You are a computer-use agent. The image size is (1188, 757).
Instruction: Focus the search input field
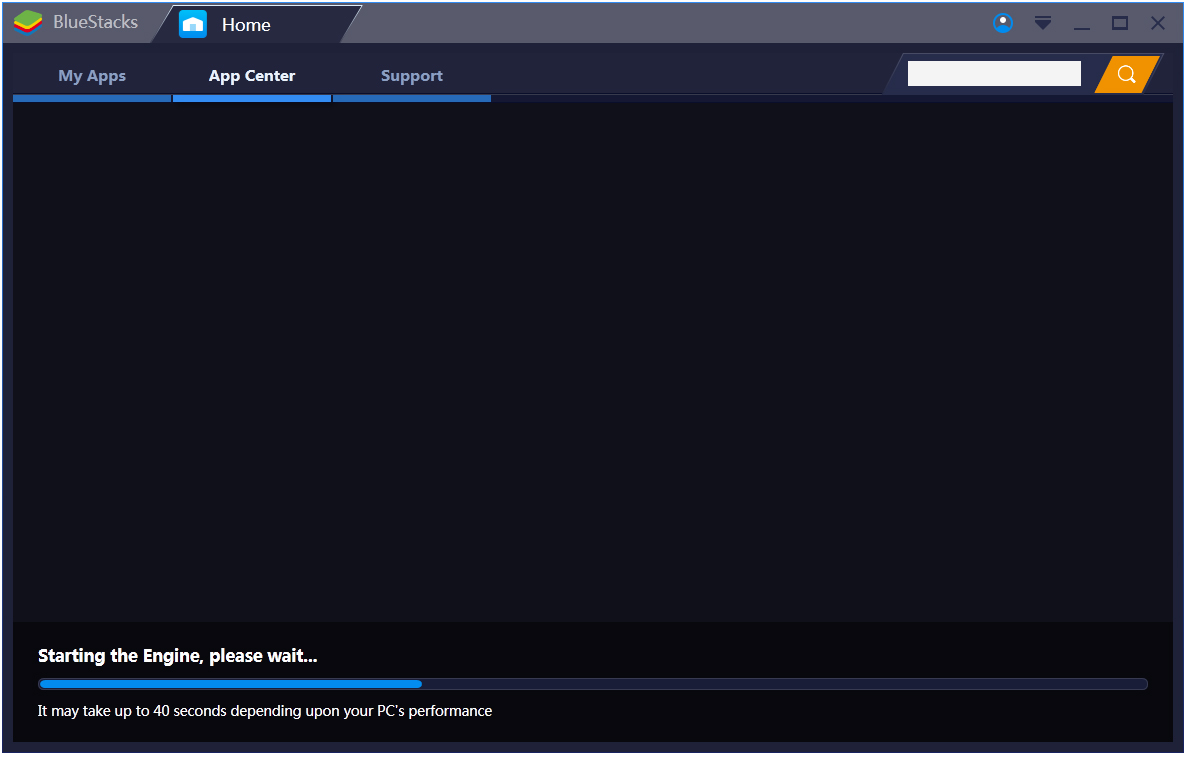click(x=994, y=73)
